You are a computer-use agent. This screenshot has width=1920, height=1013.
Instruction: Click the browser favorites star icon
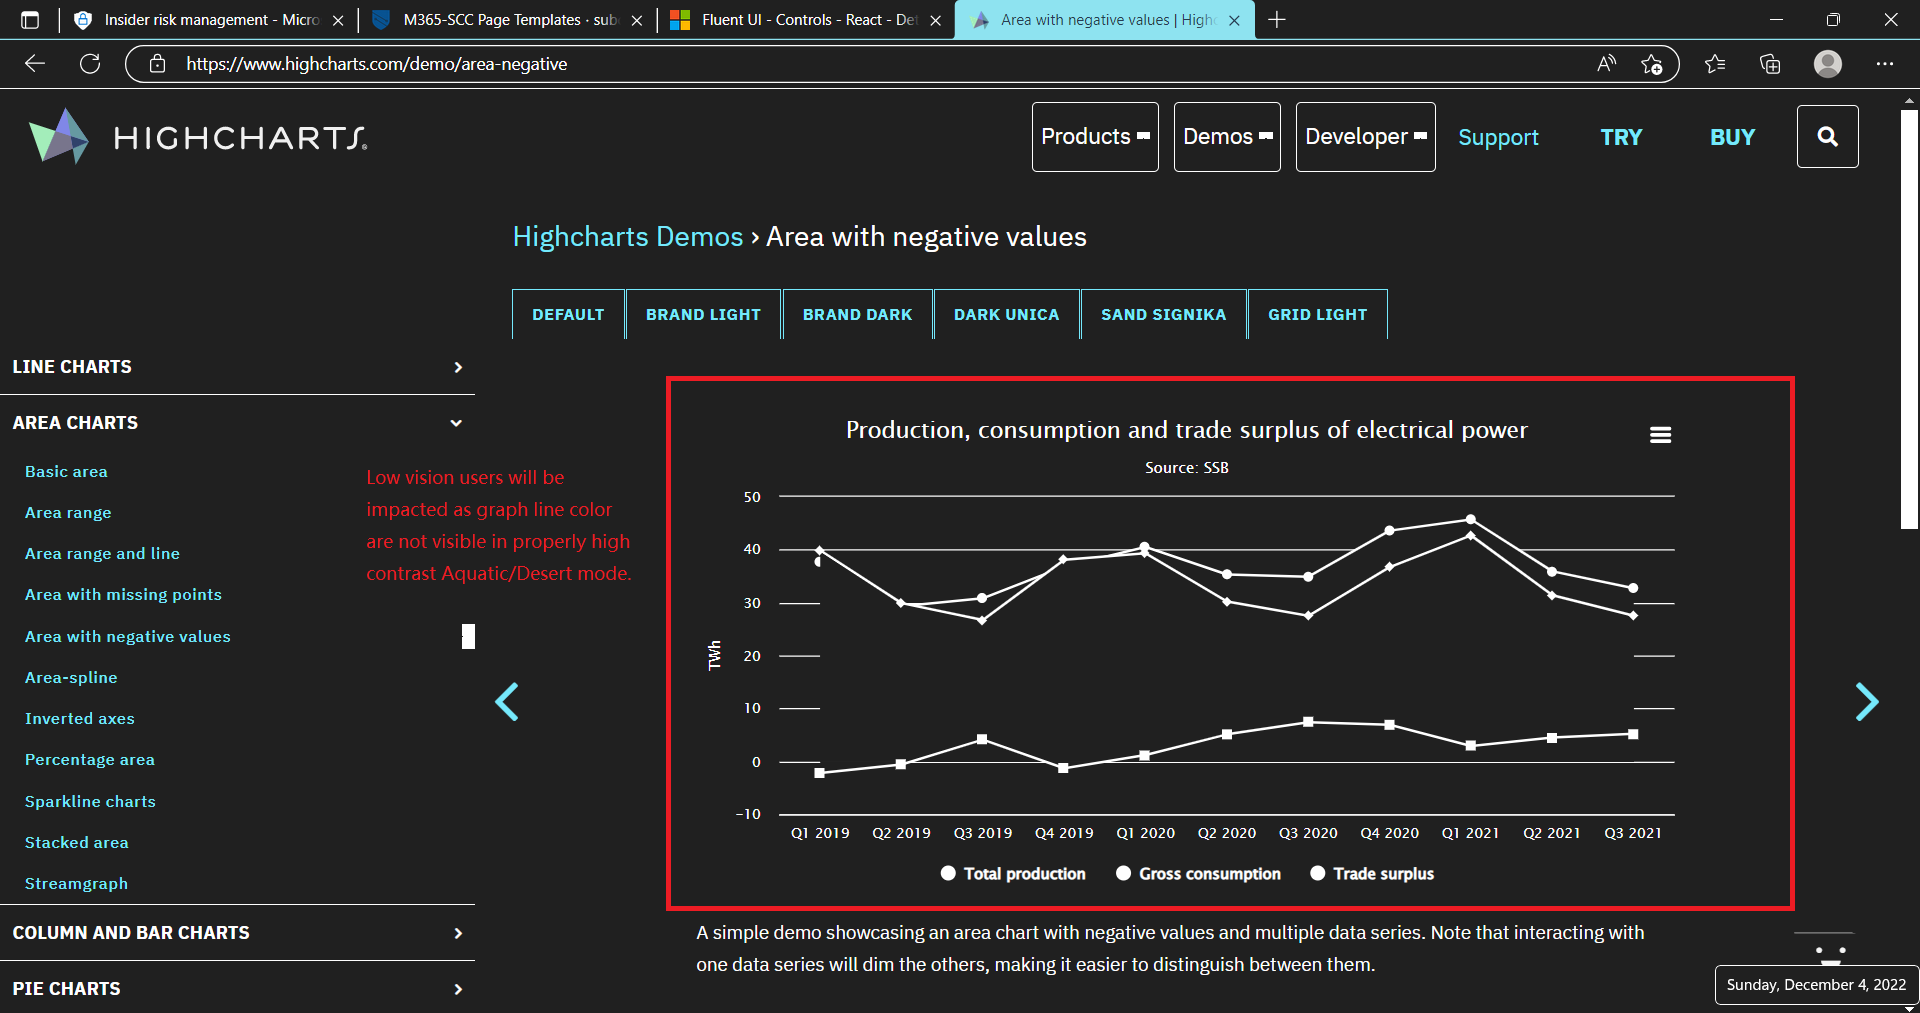coord(1715,63)
